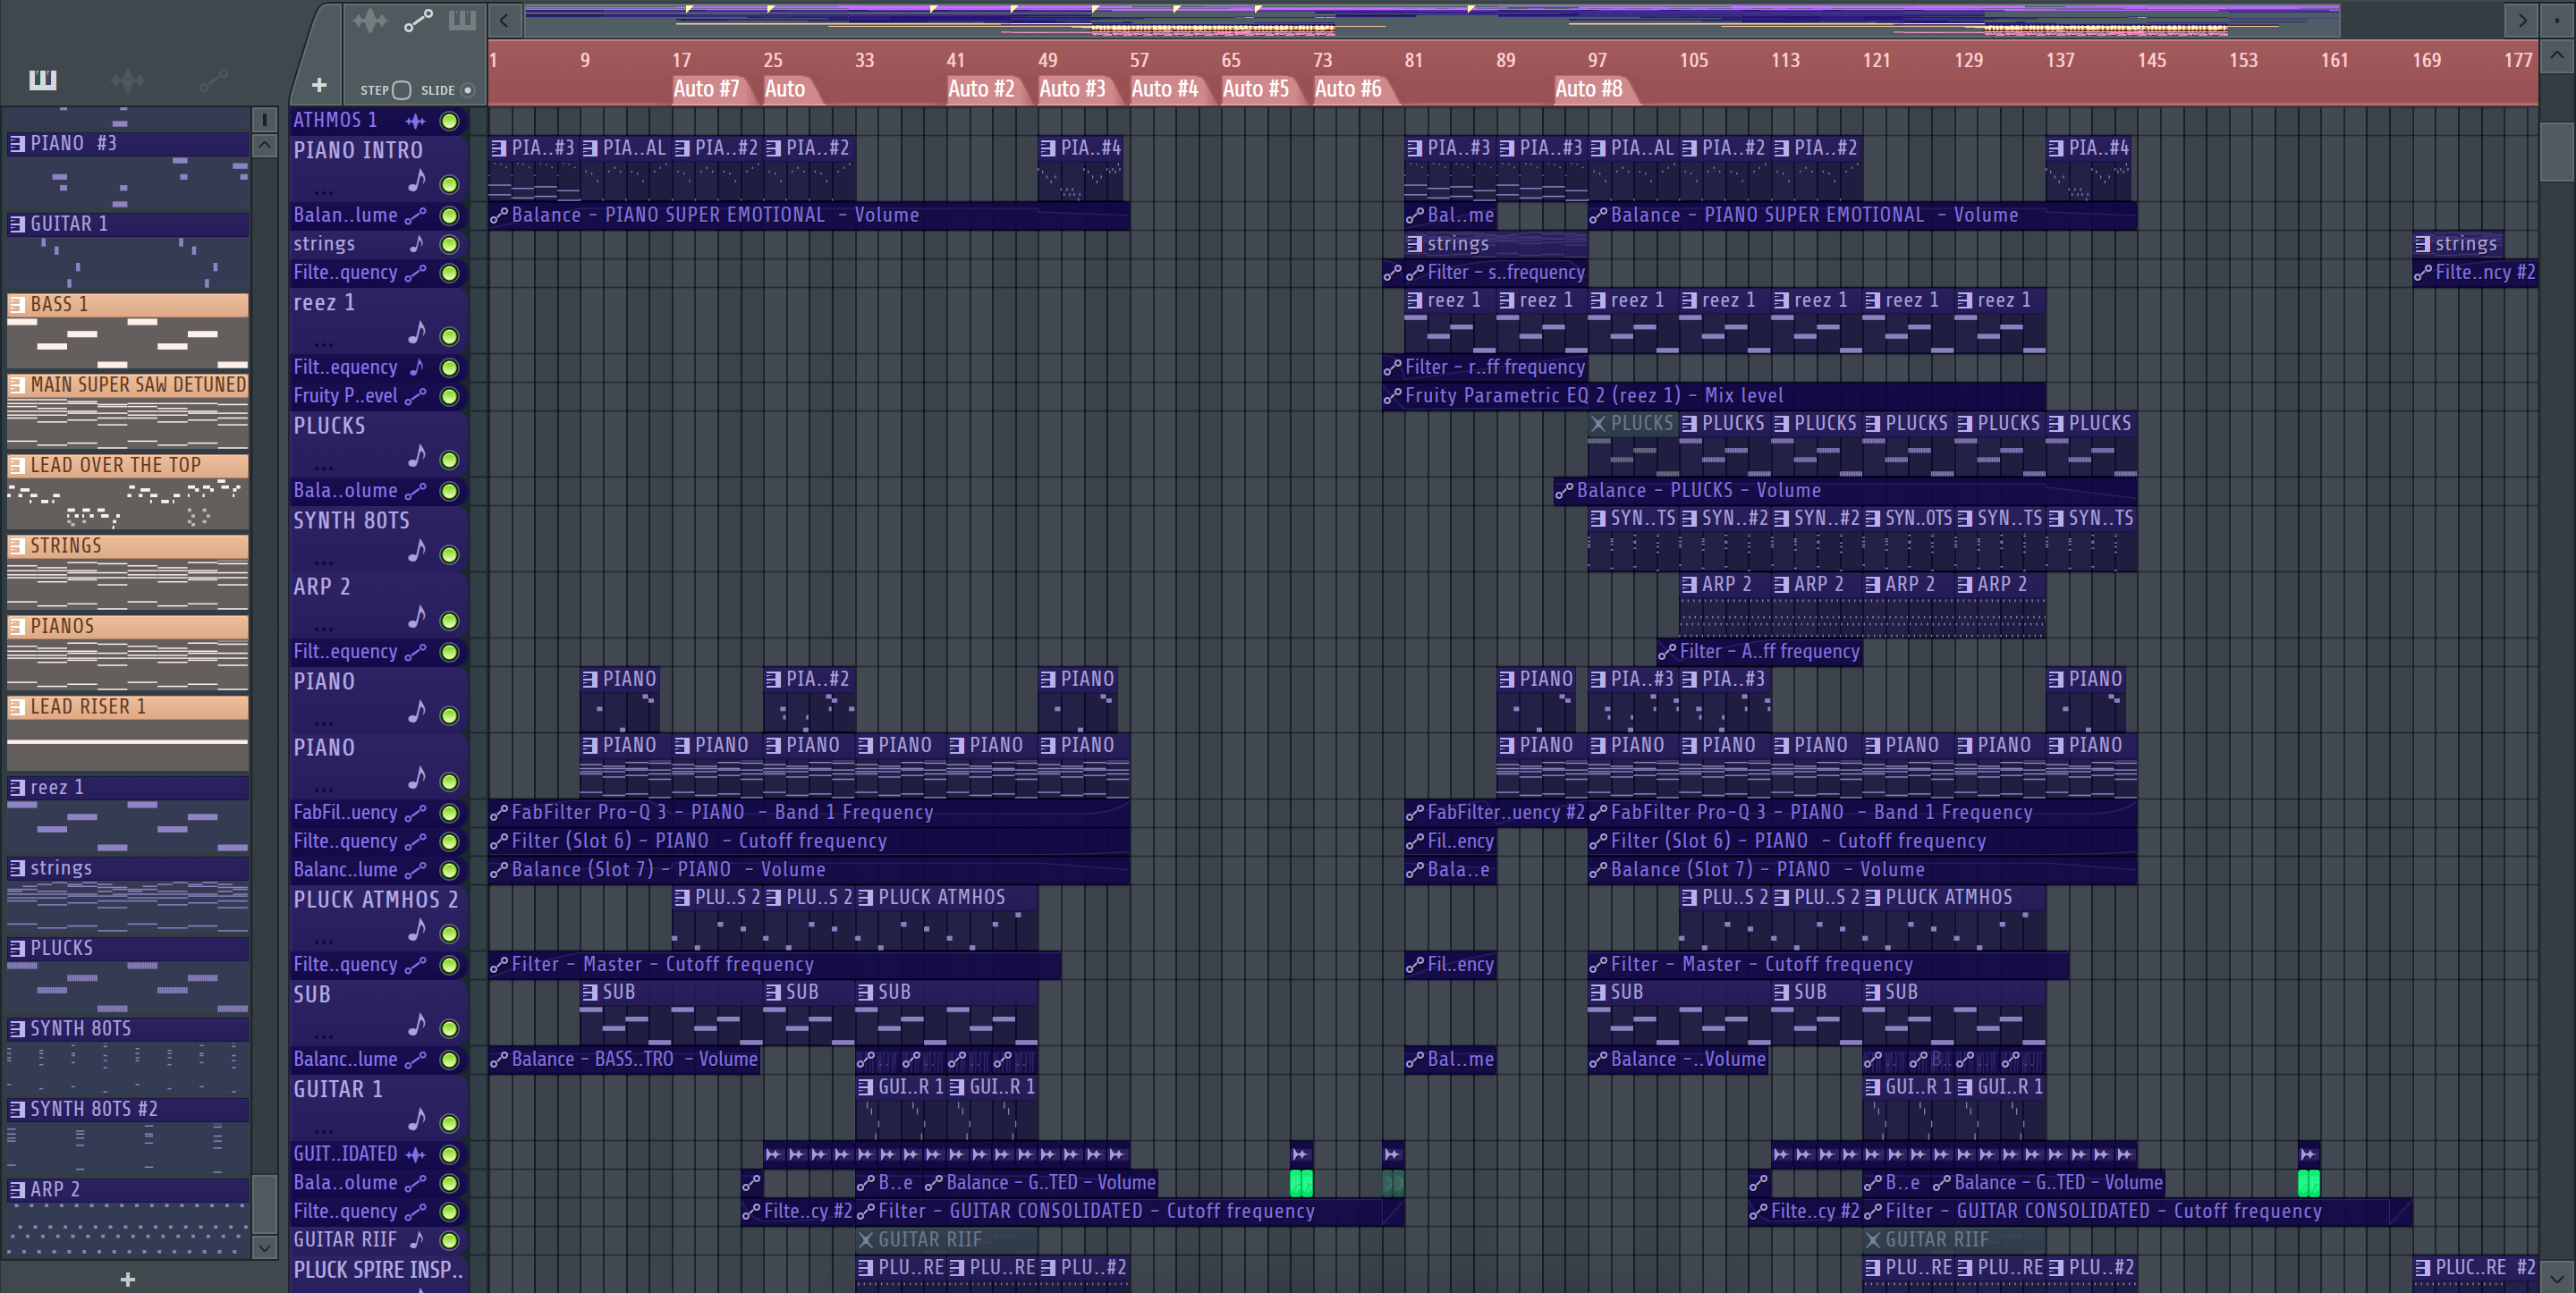This screenshot has height=1293, width=2576.
Task: Click the playlist vertical scrollbar thumb
Action: 2557,152
